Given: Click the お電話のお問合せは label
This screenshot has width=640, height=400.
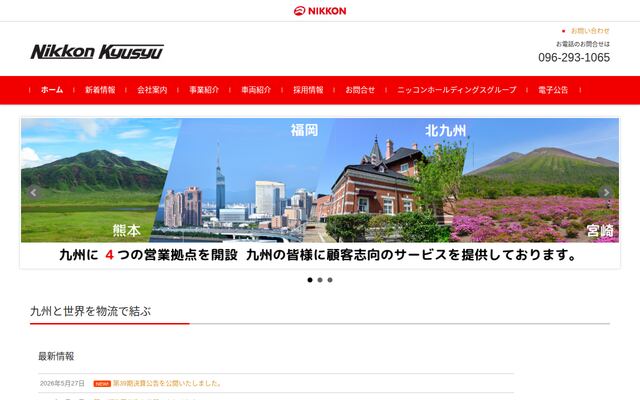Looking at the screenshot, I should pyautogui.click(x=583, y=44).
